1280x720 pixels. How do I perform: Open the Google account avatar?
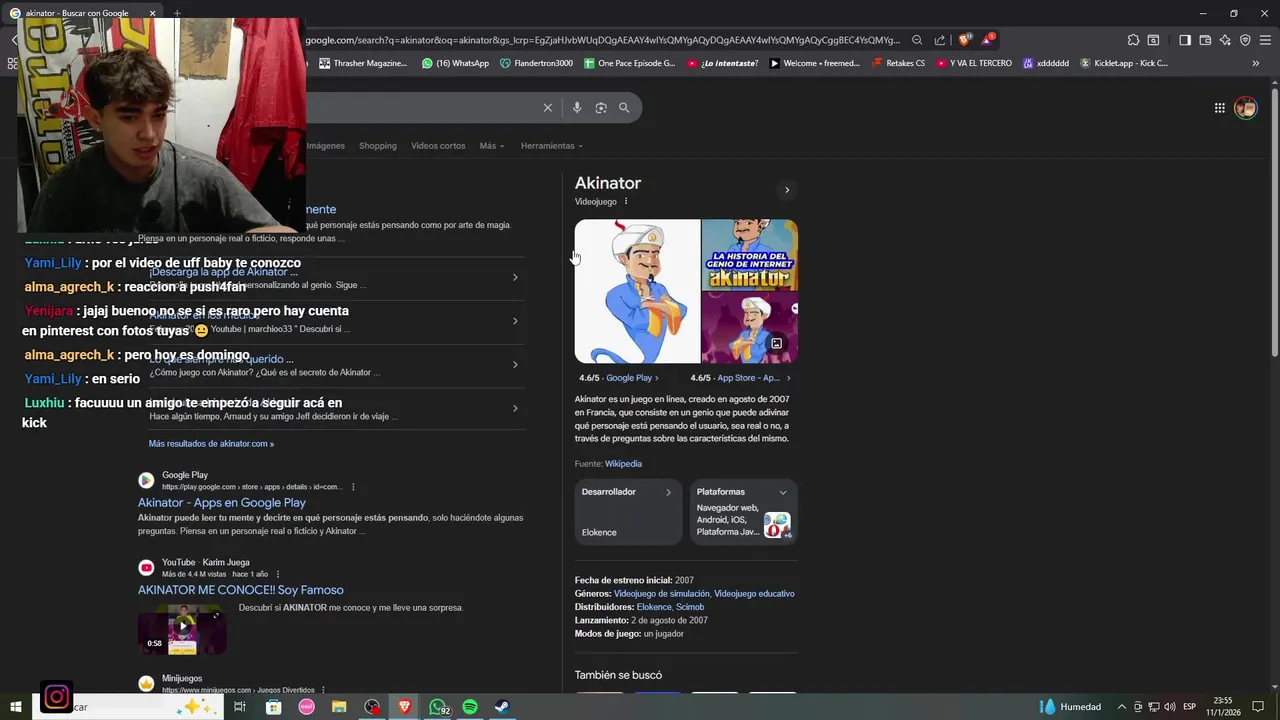pos(1245,108)
